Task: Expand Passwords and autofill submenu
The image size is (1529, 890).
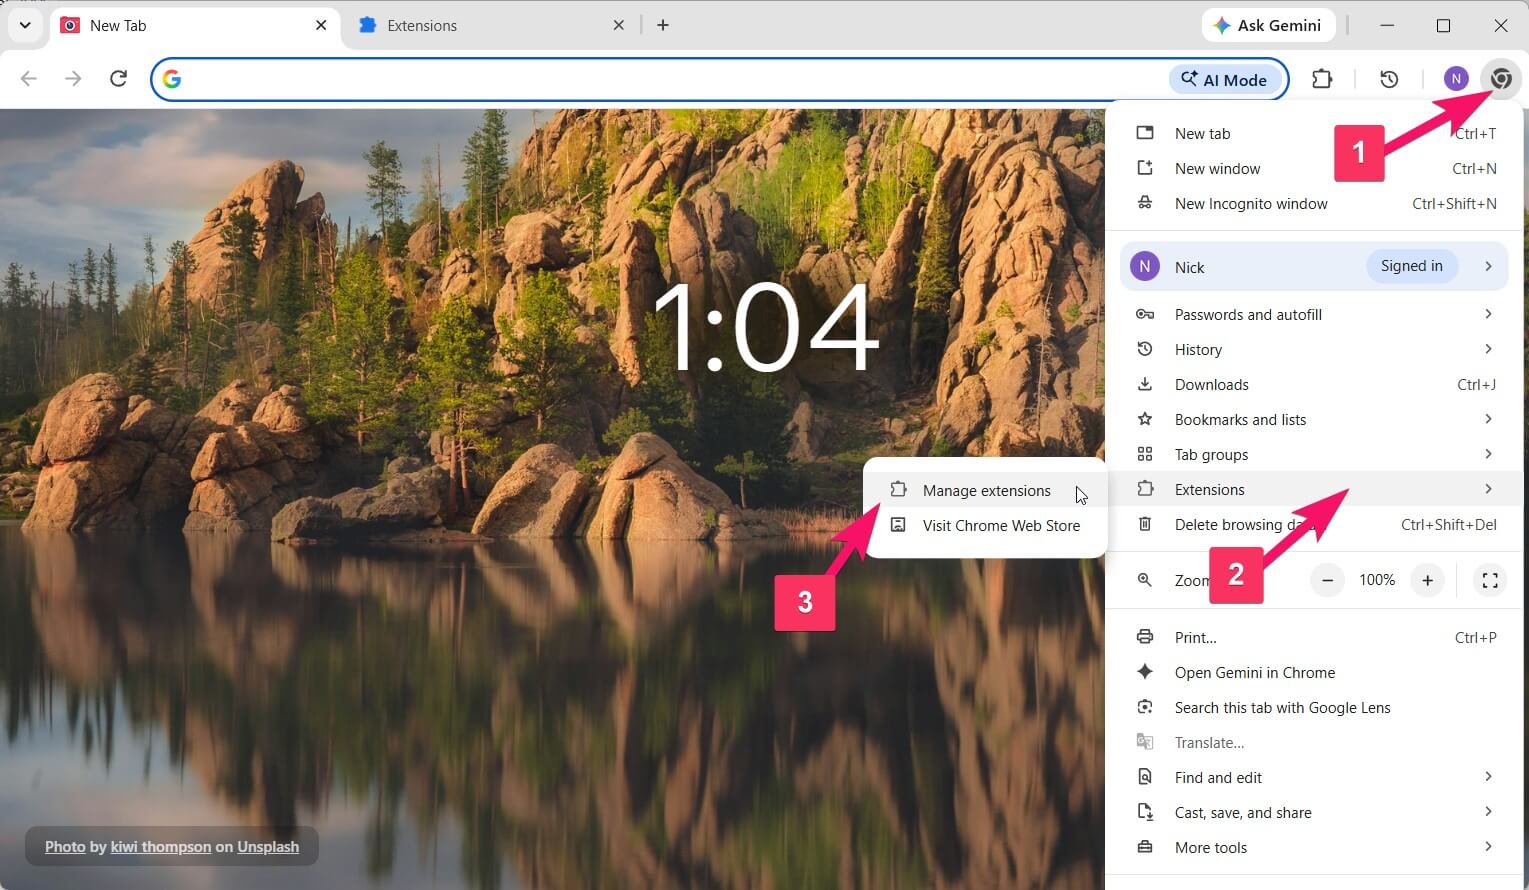Action: pyautogui.click(x=1314, y=314)
